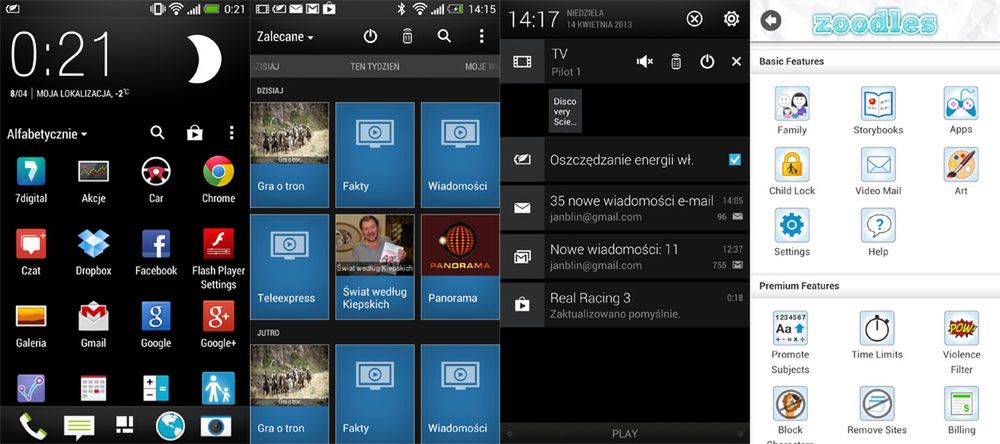This screenshot has width=1000, height=444.
Task: Open Billing in Zoodles
Action: (x=961, y=411)
